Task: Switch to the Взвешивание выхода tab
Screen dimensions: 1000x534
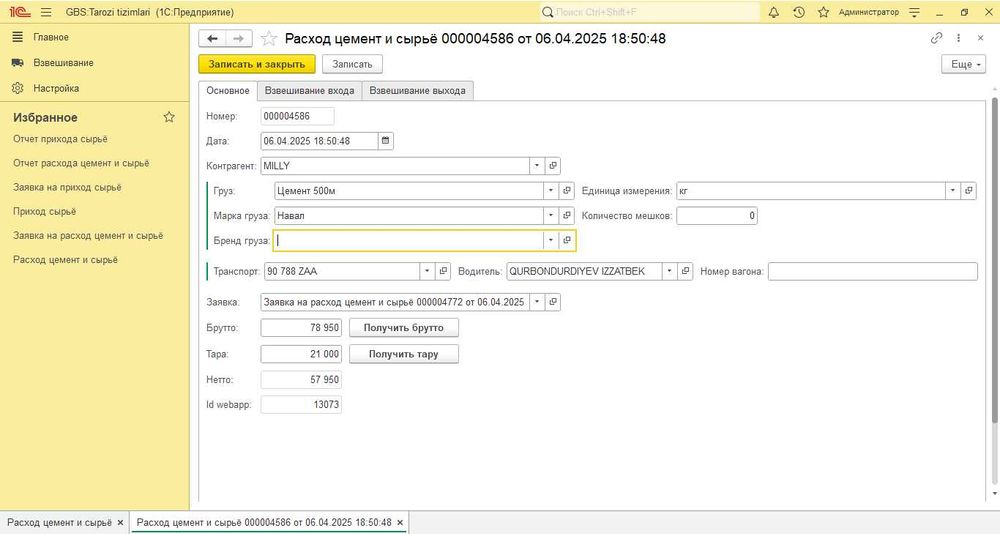Action: [417, 91]
